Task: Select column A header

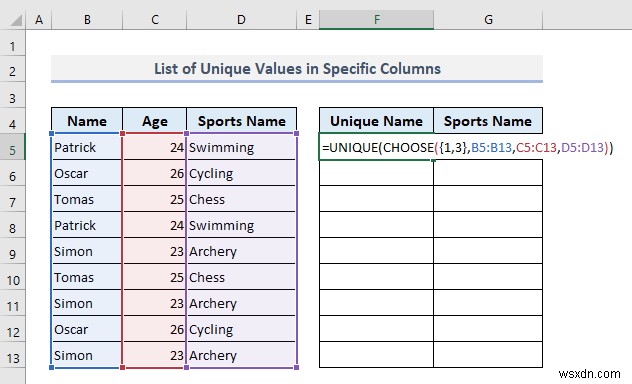Action: pyautogui.click(x=39, y=20)
